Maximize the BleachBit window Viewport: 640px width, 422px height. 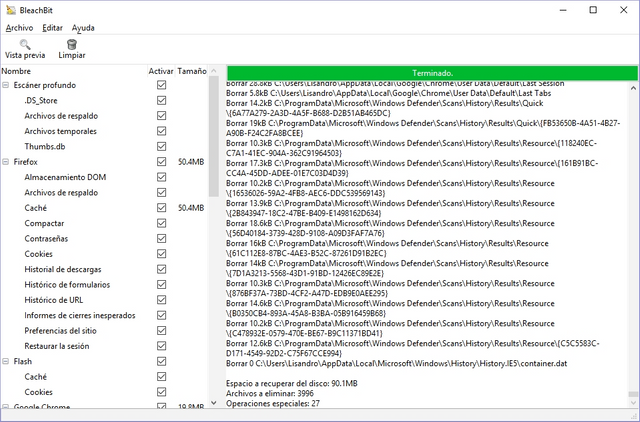(593, 10)
